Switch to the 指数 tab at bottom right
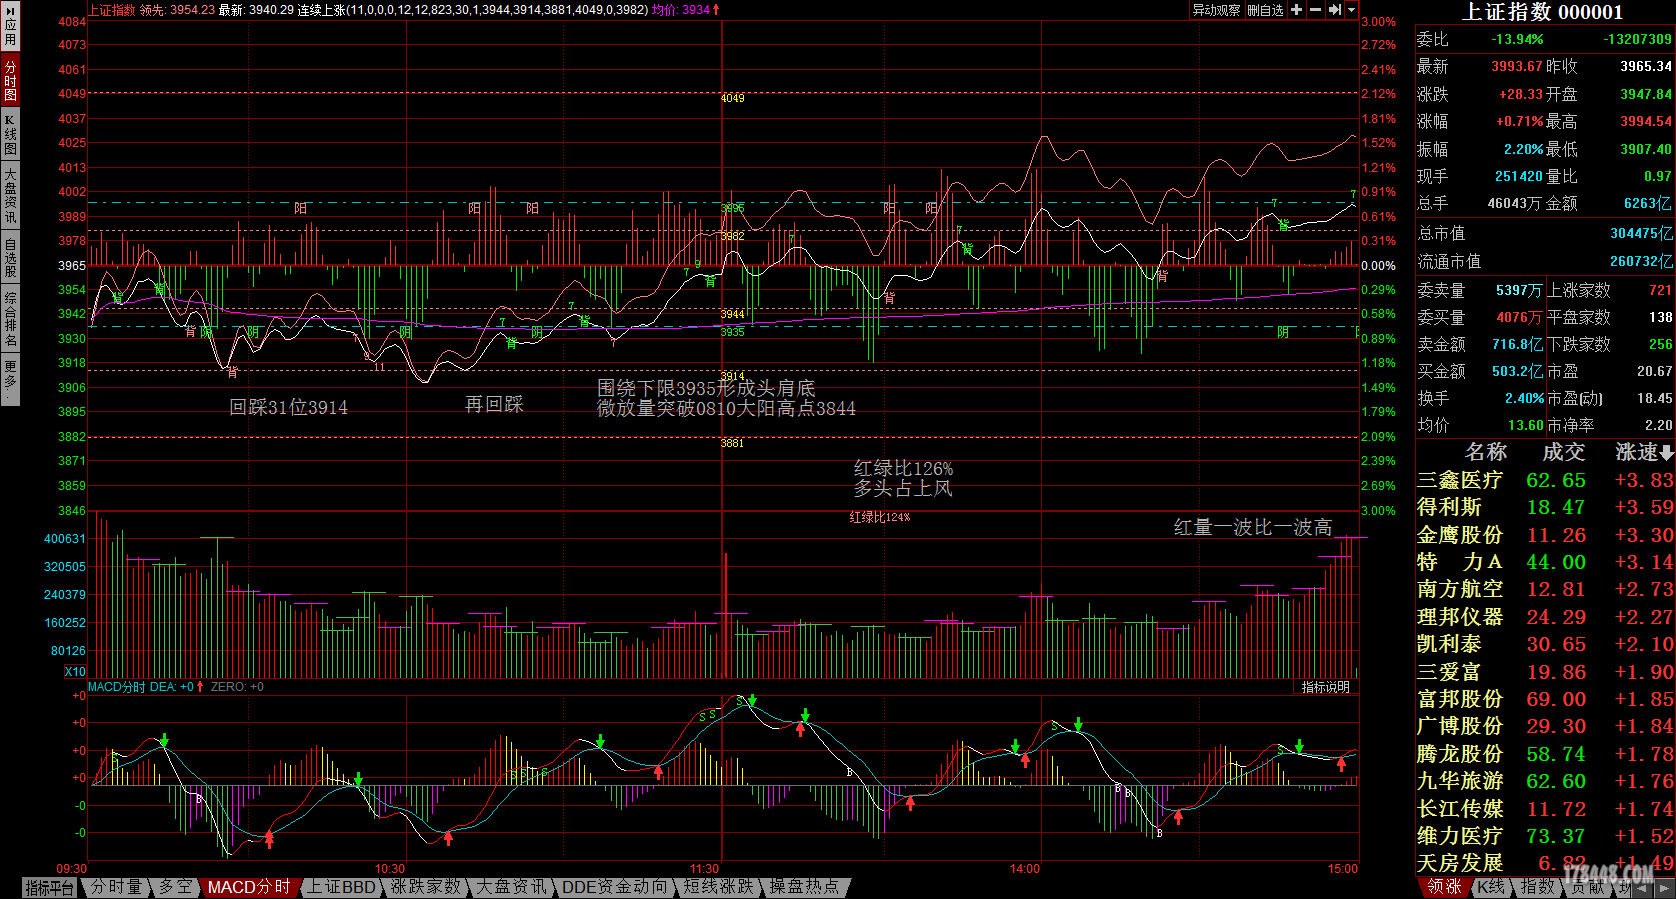The width and height of the screenshot is (1676, 899). pos(1537,887)
